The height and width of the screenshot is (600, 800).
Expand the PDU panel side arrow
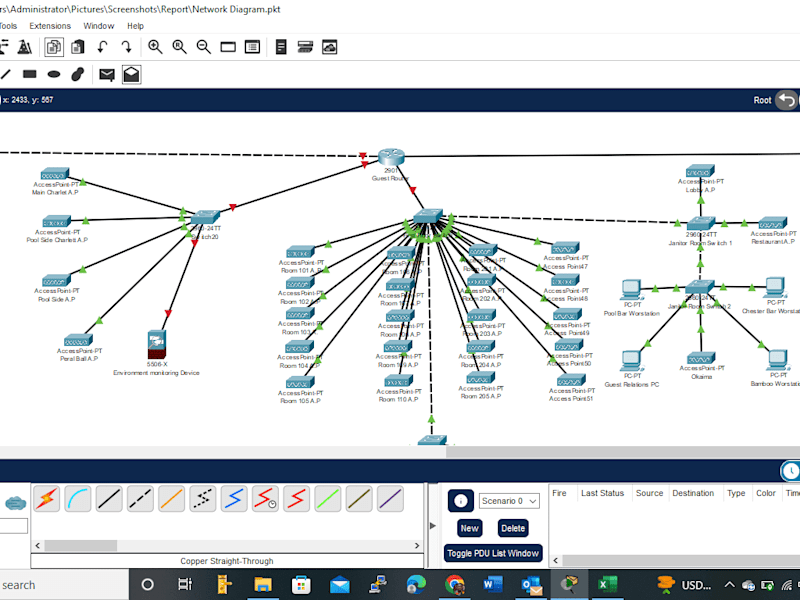(433, 526)
